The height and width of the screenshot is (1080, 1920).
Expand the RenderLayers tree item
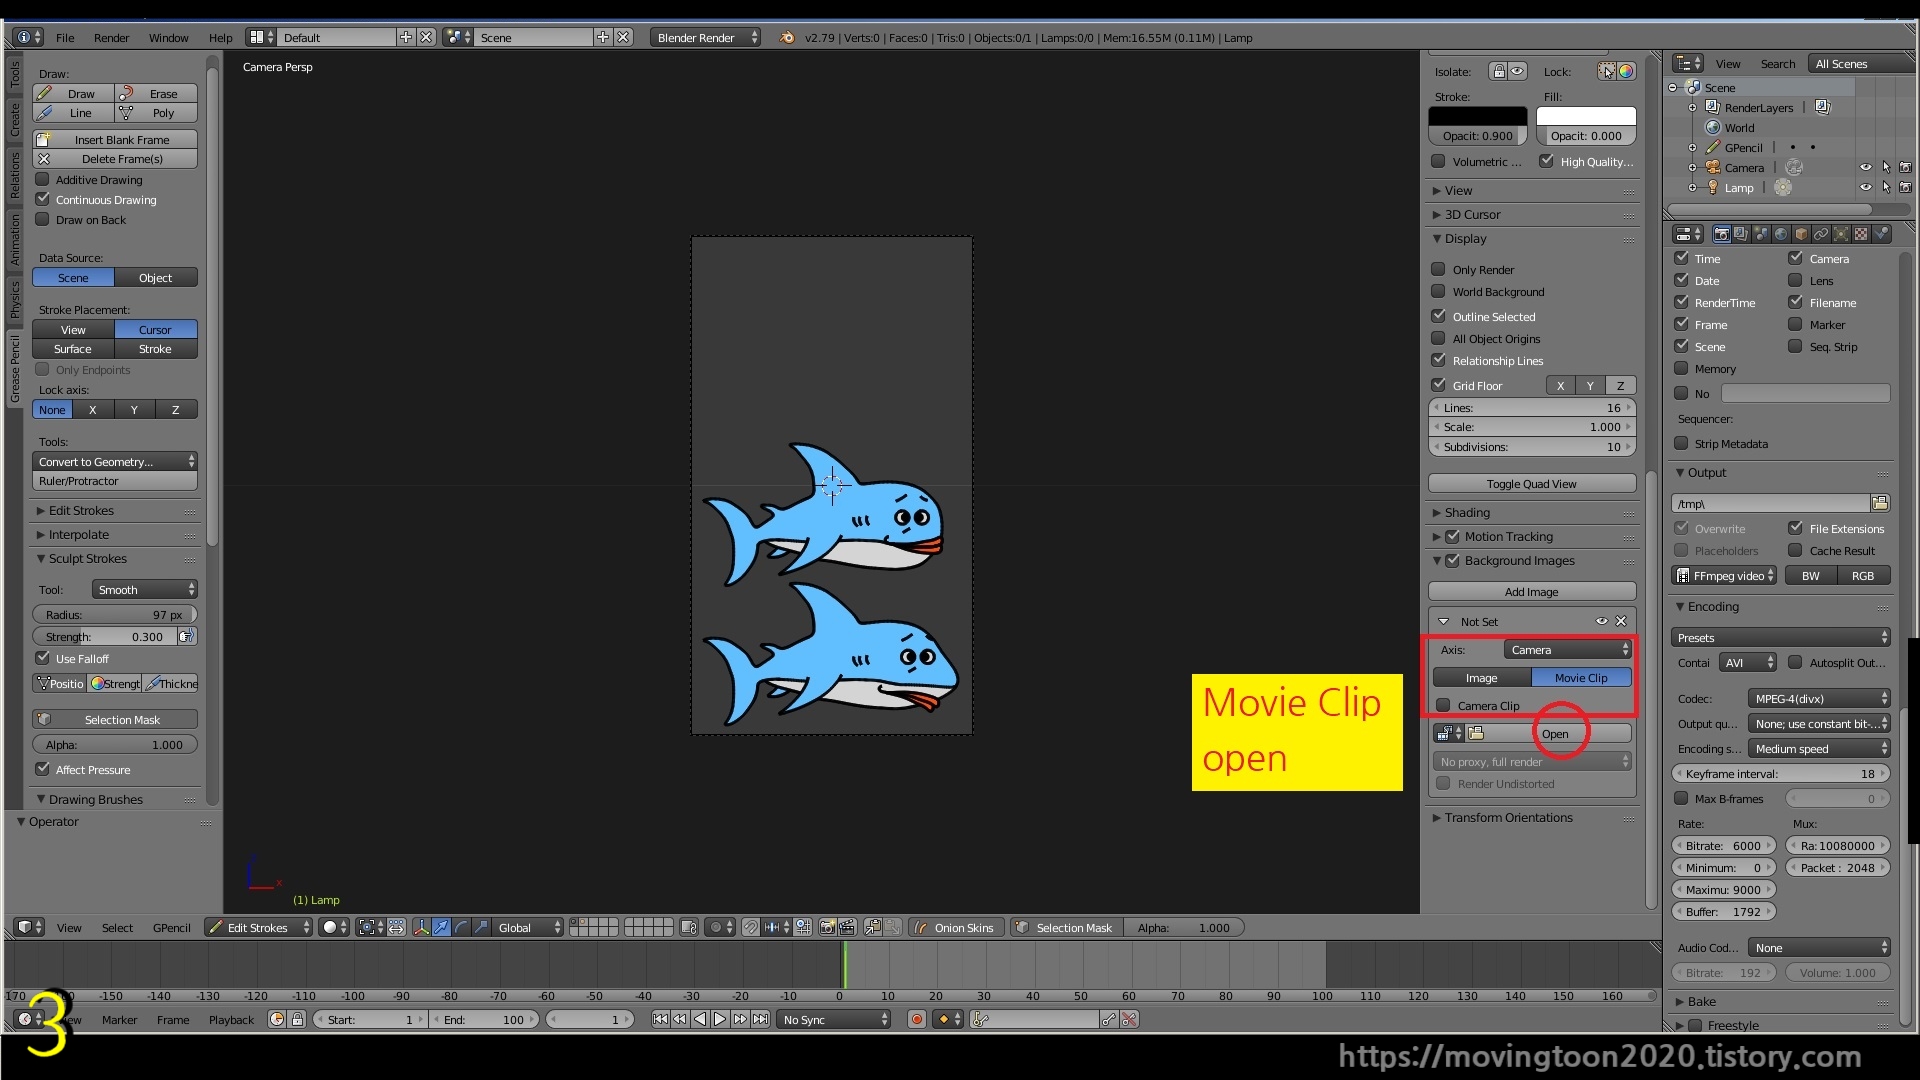point(1693,107)
